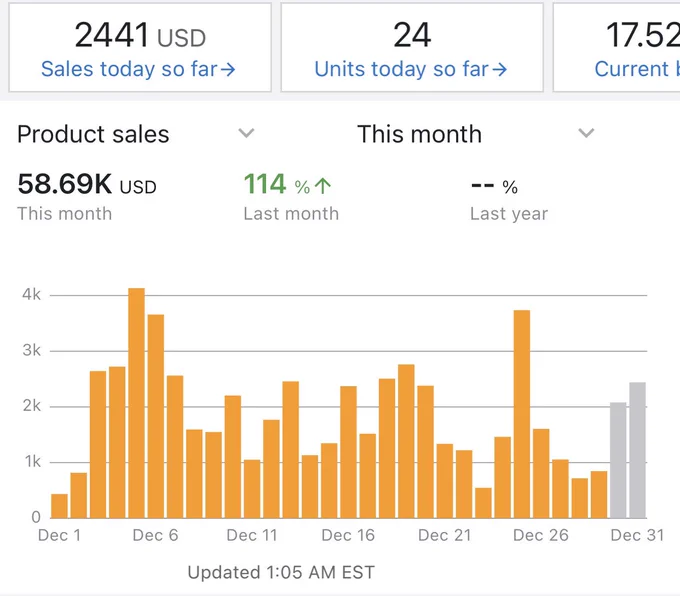Open the This month period selector

pyautogui.click(x=476, y=134)
